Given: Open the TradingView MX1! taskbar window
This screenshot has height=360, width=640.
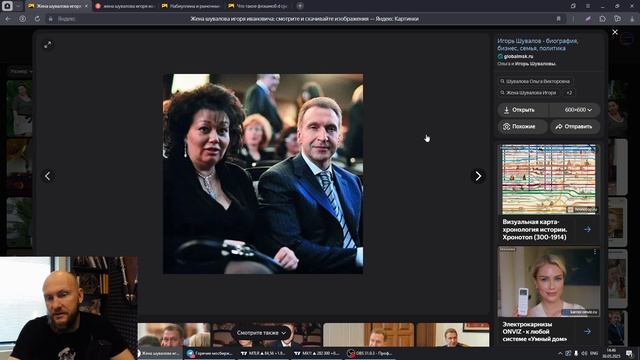Looking at the screenshot, I should tap(317, 353).
